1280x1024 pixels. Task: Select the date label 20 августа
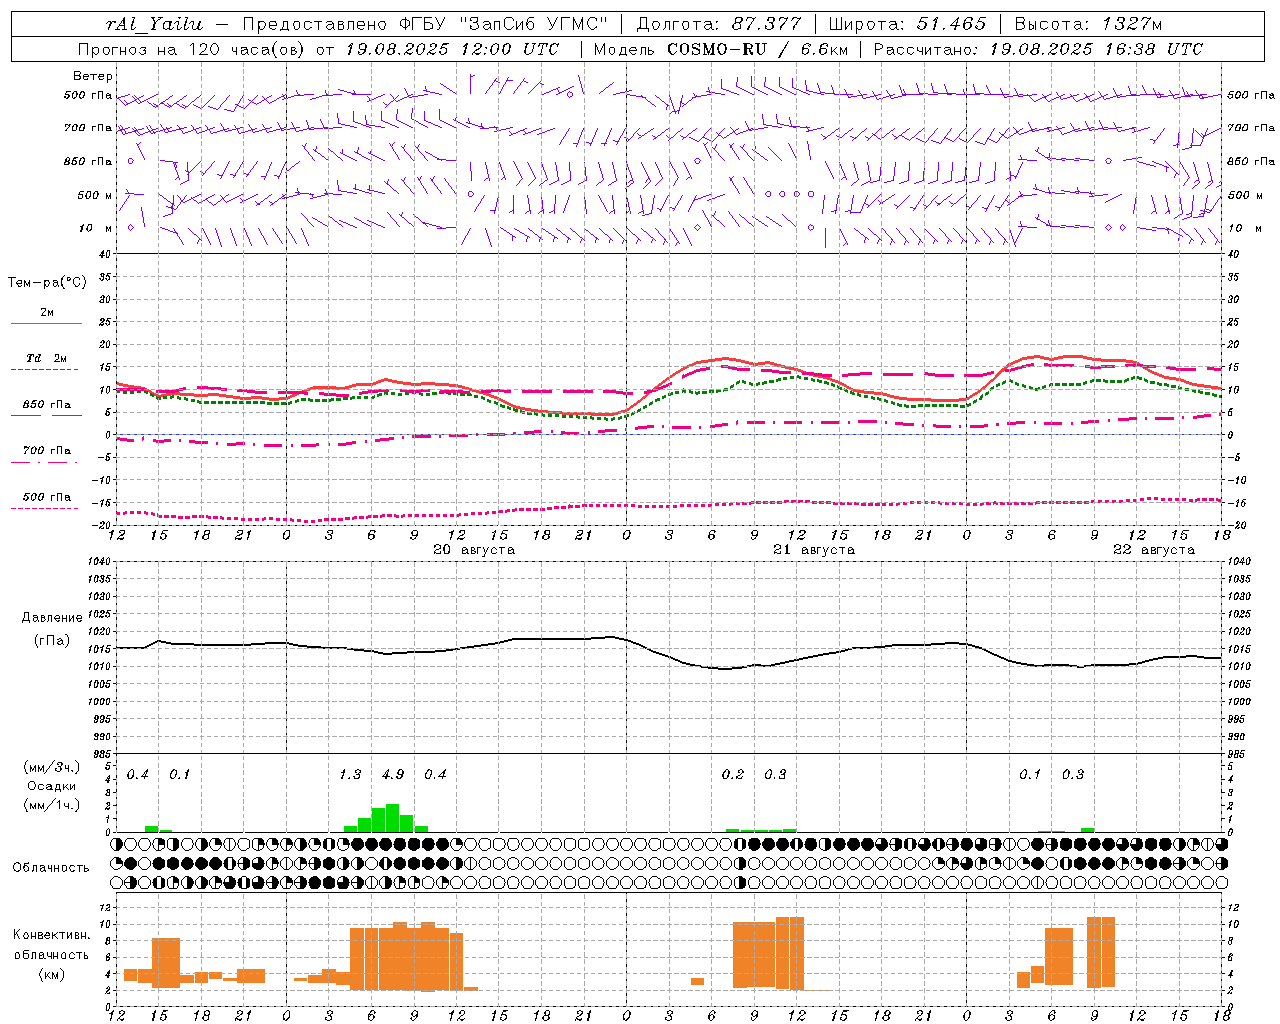pyautogui.click(x=474, y=550)
